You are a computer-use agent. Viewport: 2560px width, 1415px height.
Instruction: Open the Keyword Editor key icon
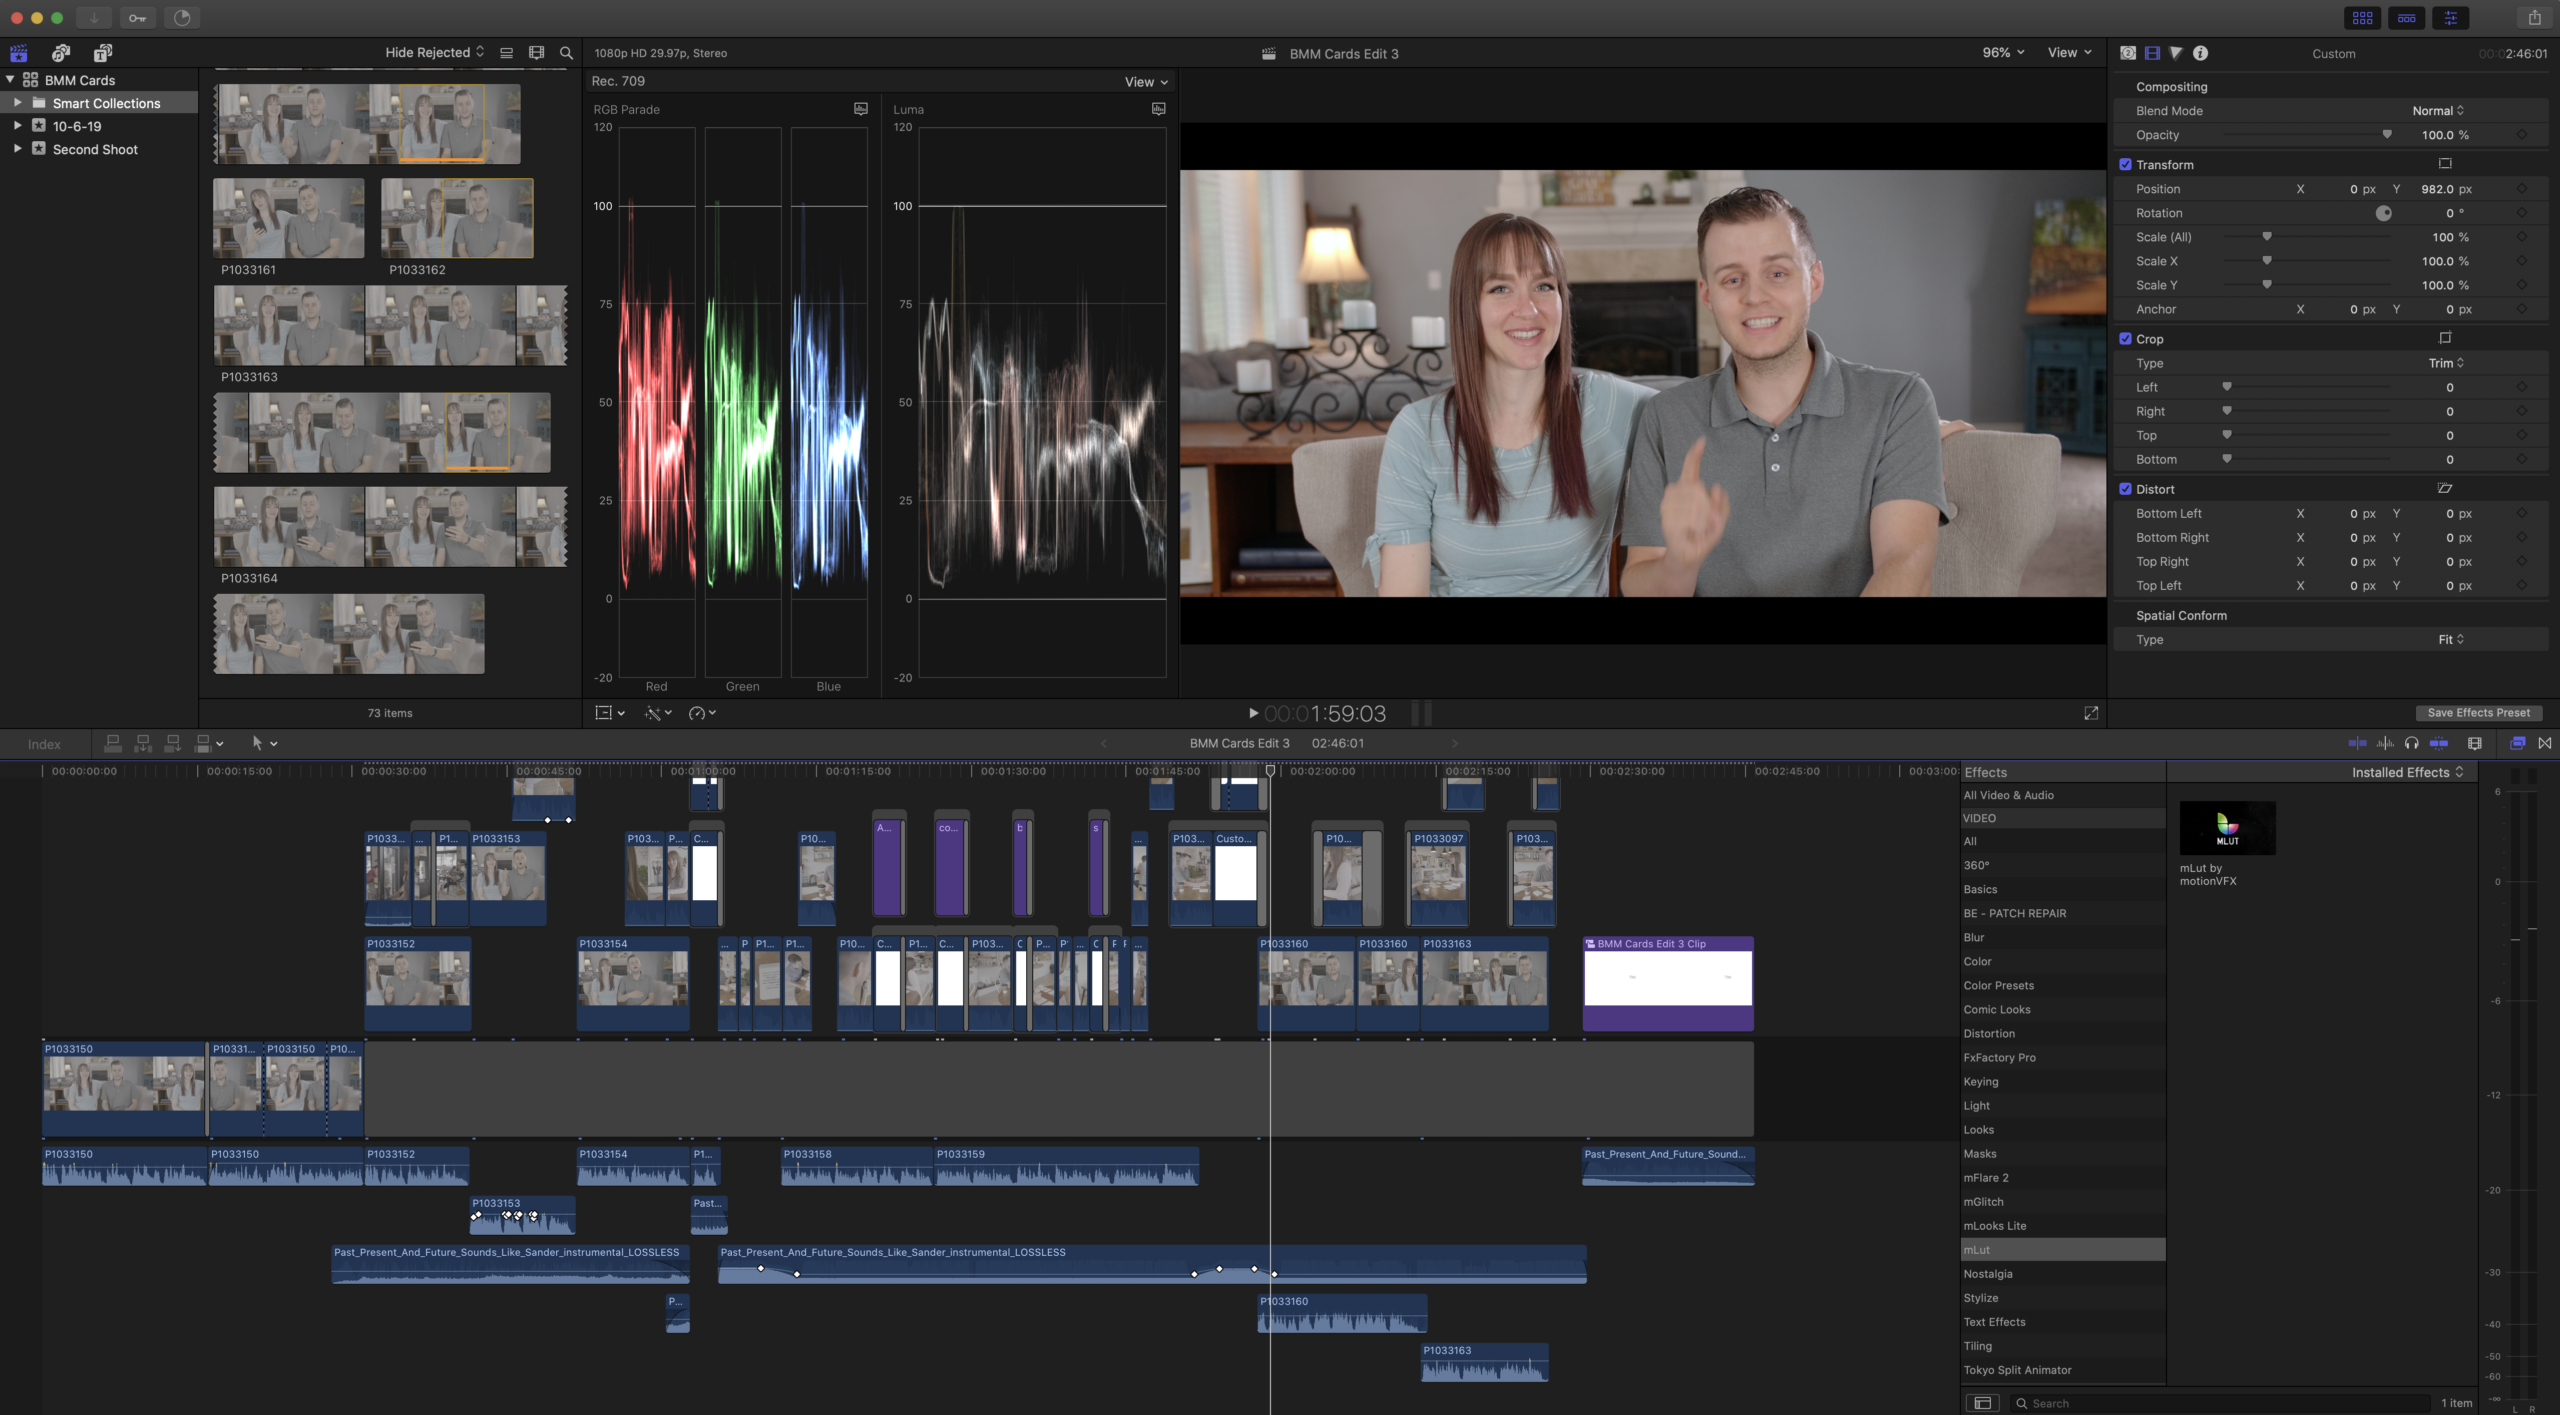[138, 17]
